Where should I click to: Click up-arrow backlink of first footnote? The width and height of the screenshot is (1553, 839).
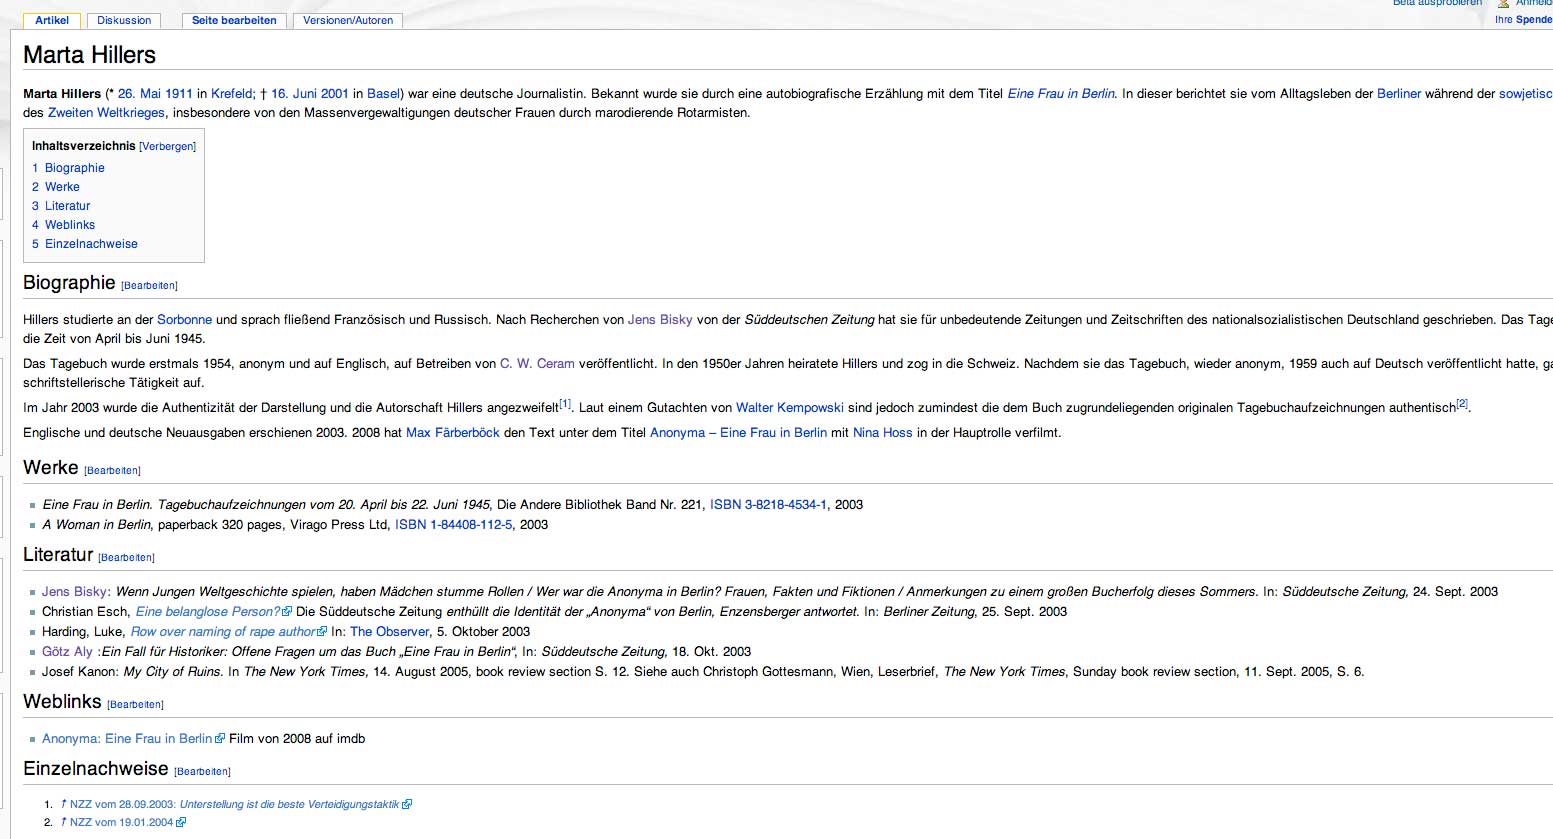click(x=63, y=804)
